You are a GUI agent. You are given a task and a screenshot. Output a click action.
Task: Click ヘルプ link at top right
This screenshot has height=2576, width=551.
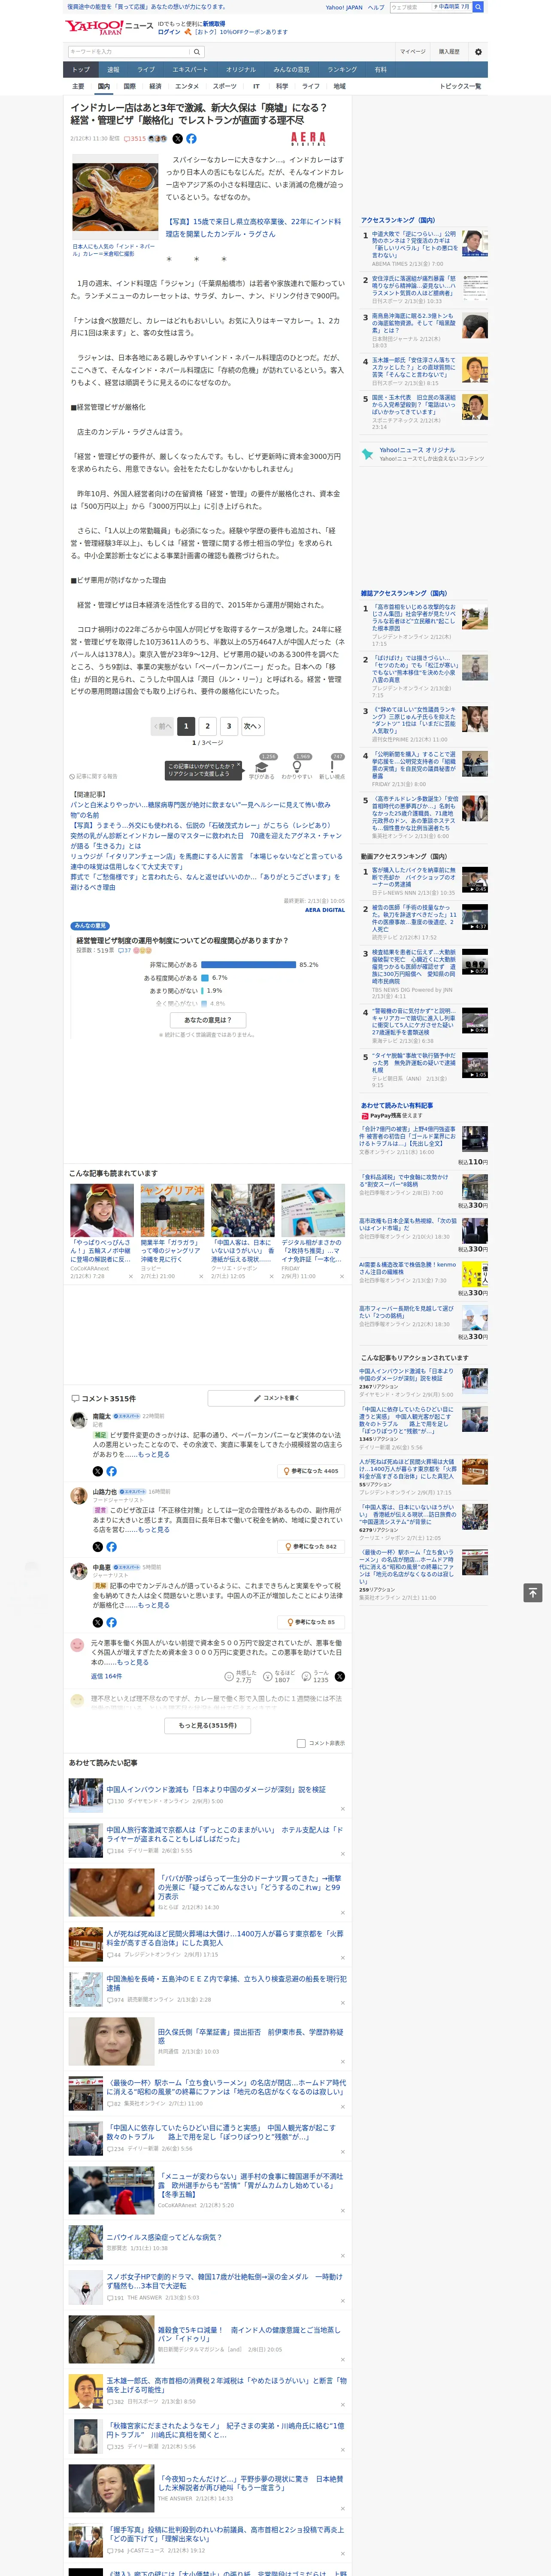pos(375,7)
